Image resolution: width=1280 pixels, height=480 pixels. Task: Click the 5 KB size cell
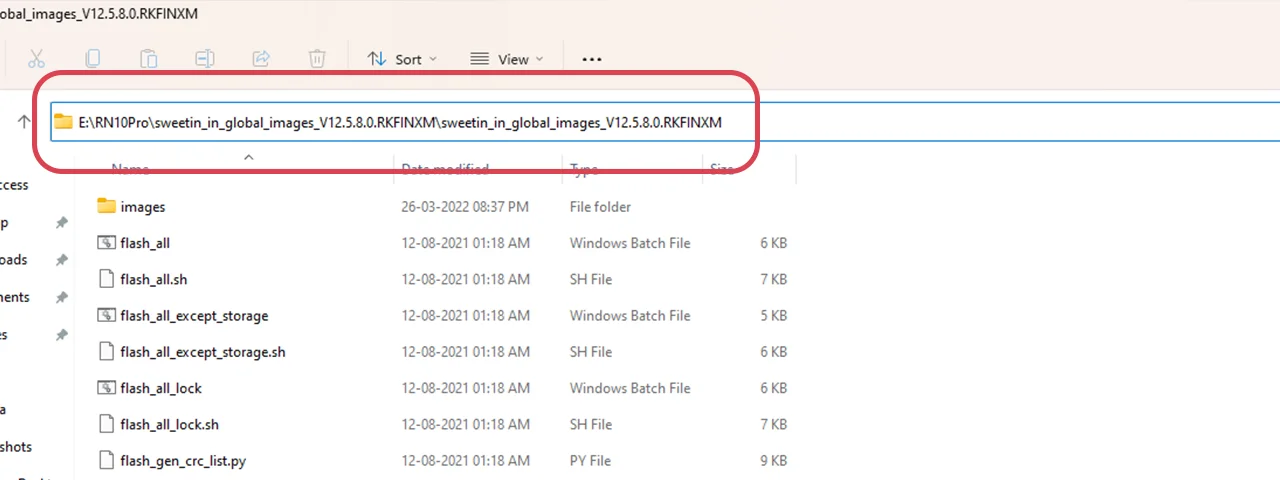tap(773, 316)
